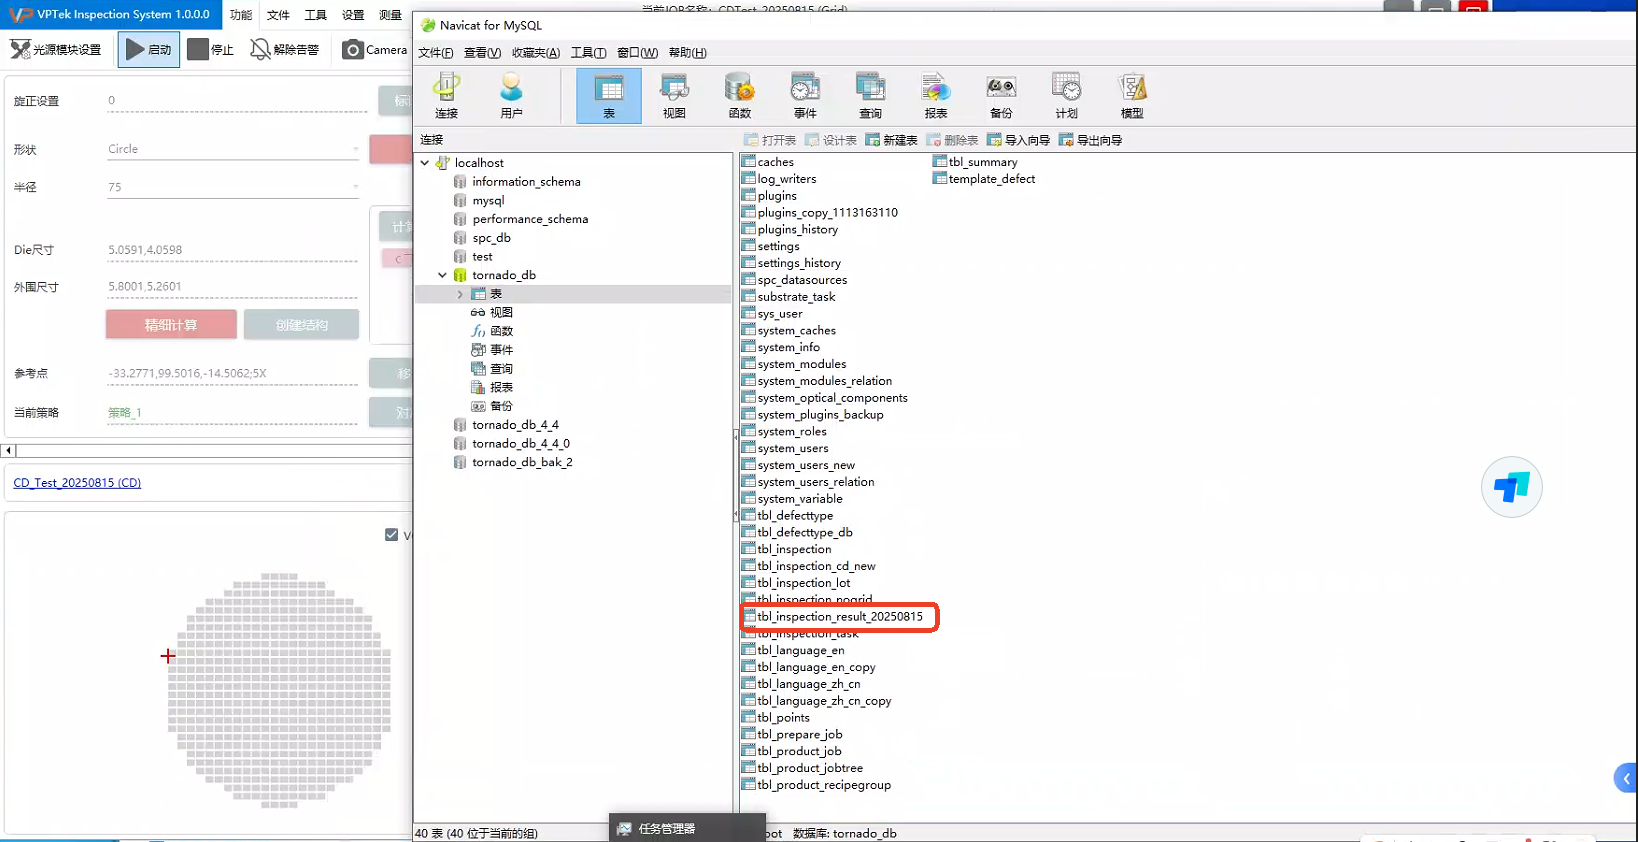Click the Event icon with clock
1638x842 pixels.
(805, 95)
